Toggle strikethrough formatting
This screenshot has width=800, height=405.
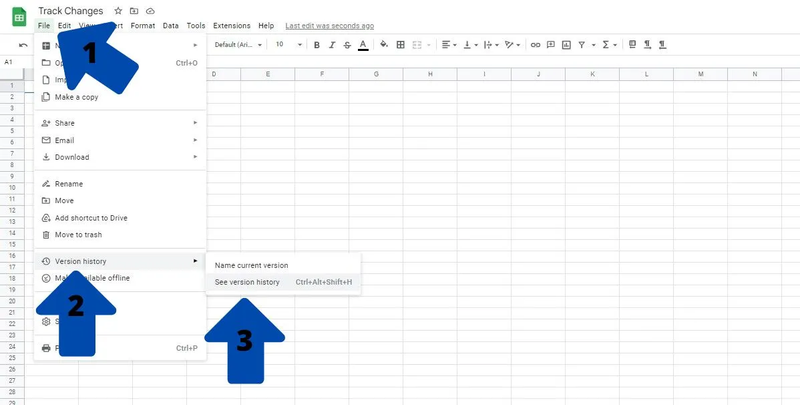point(347,45)
